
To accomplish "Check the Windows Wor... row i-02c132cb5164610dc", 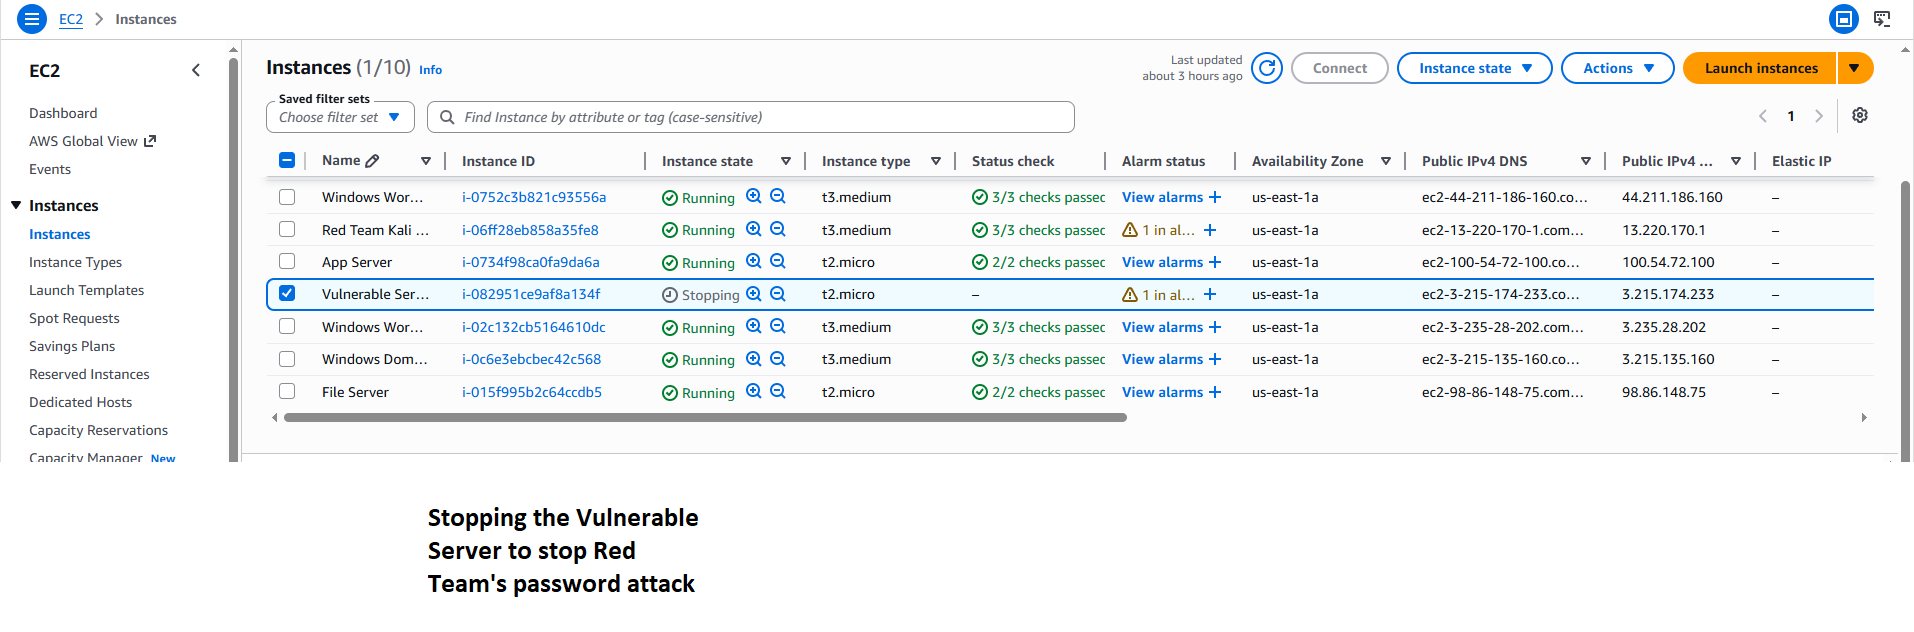I will (287, 326).
